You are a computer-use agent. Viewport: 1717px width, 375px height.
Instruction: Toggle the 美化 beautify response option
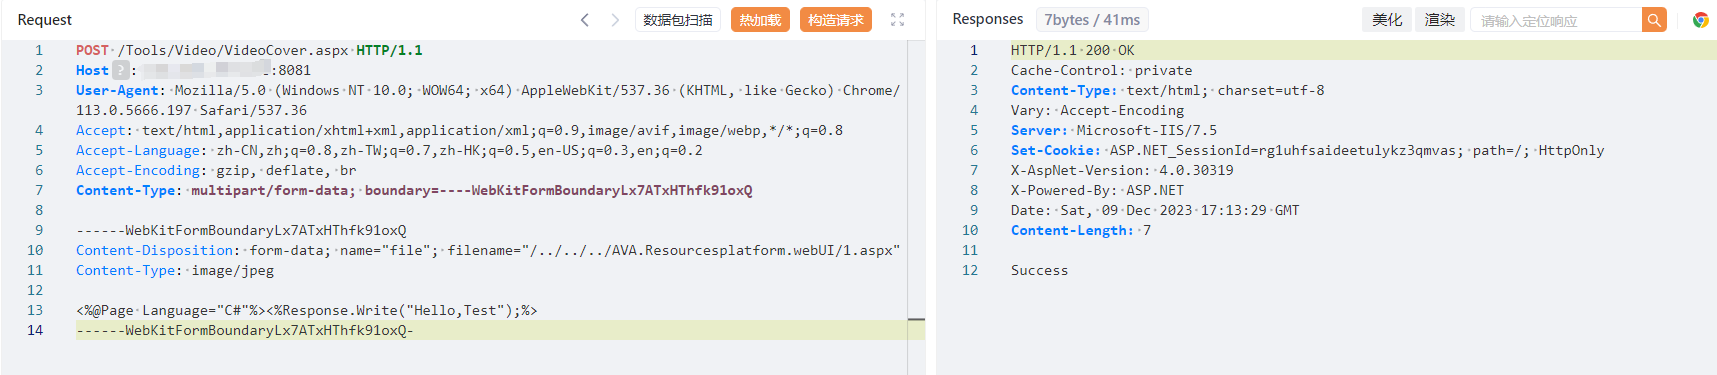point(1387,19)
